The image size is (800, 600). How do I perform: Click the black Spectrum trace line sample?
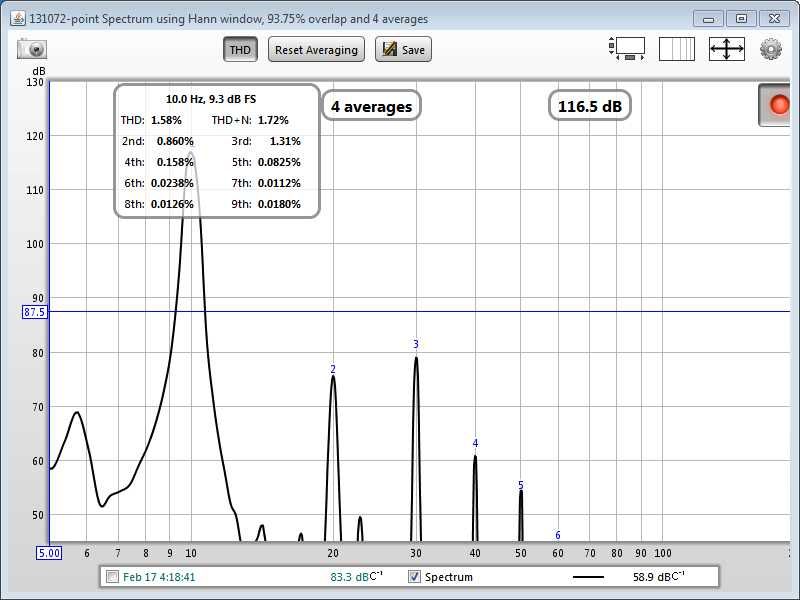pyautogui.click(x=588, y=577)
